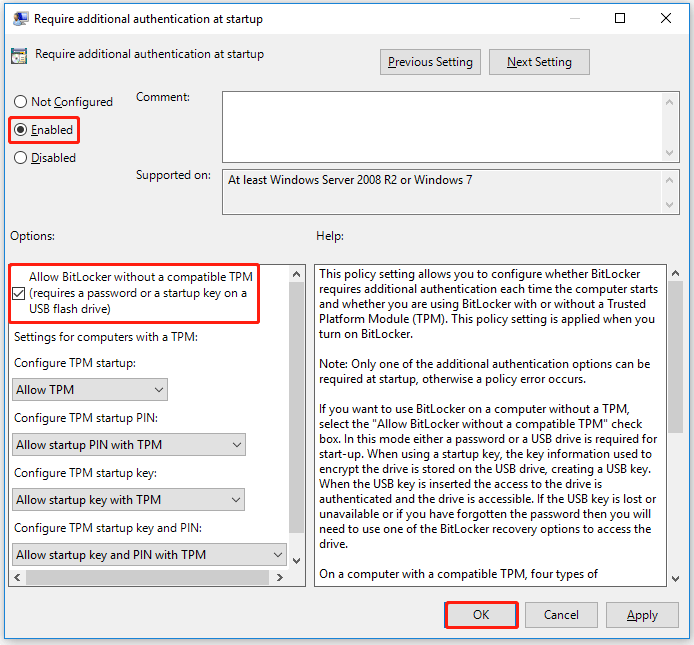This screenshot has height=645, width=694.
Task: Expand the Configure TPM startup PIN dropdown
Action: coord(129,444)
